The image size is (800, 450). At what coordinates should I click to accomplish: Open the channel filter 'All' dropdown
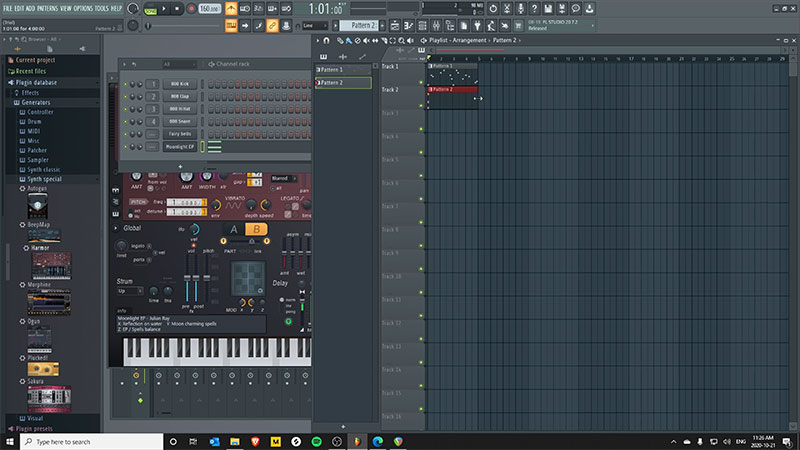pyautogui.click(x=180, y=64)
